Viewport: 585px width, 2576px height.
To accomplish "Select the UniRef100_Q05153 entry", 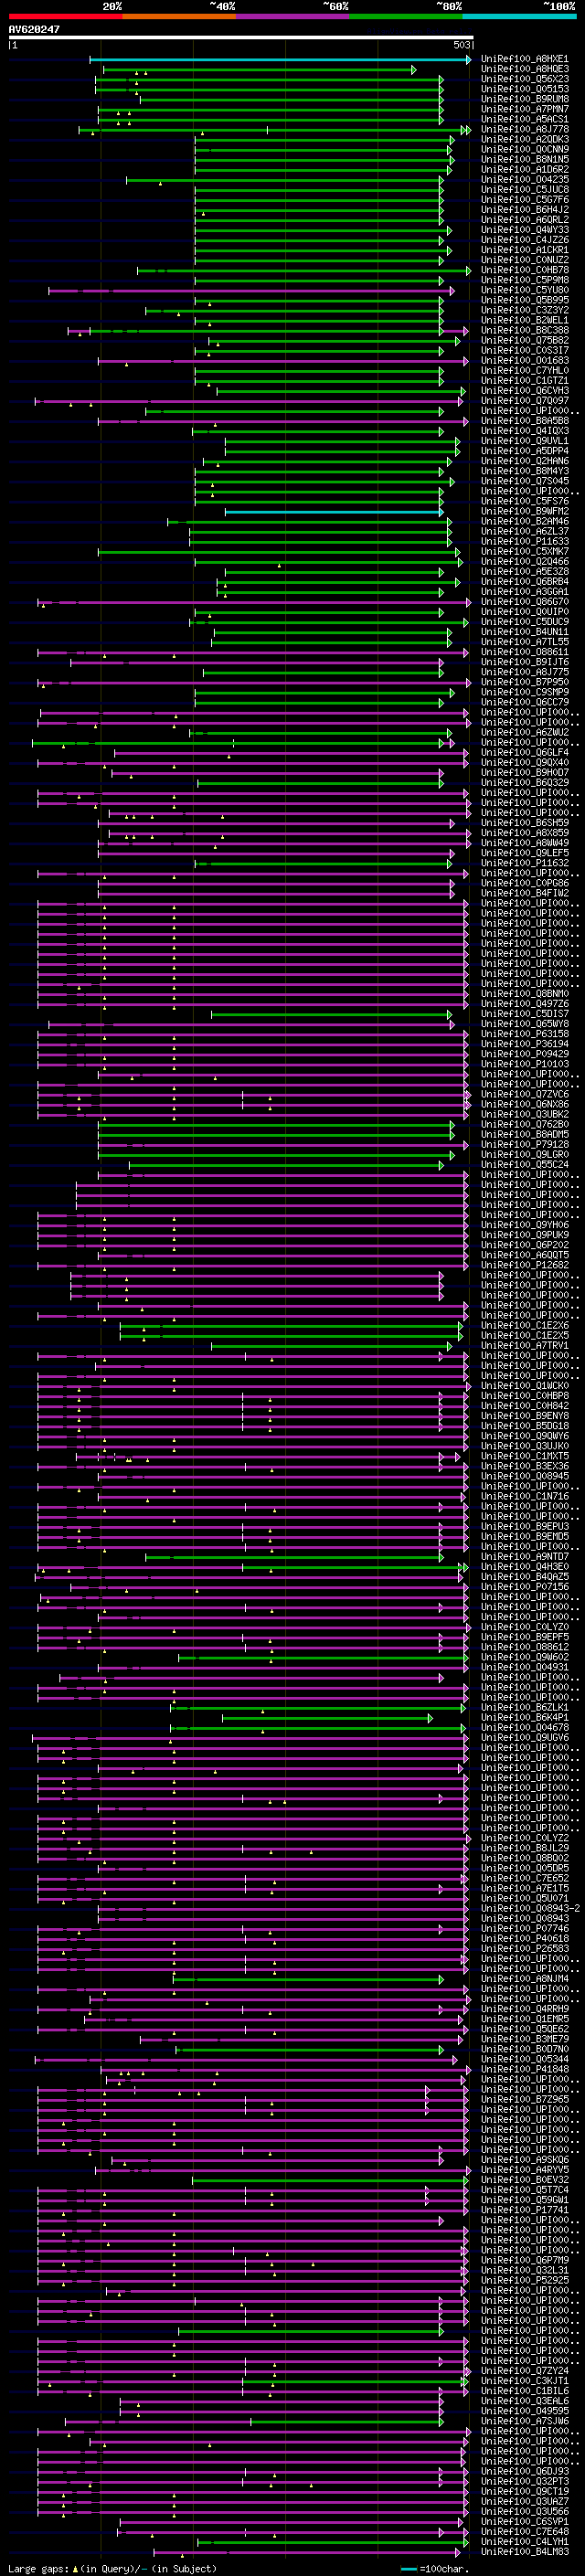I will [524, 89].
